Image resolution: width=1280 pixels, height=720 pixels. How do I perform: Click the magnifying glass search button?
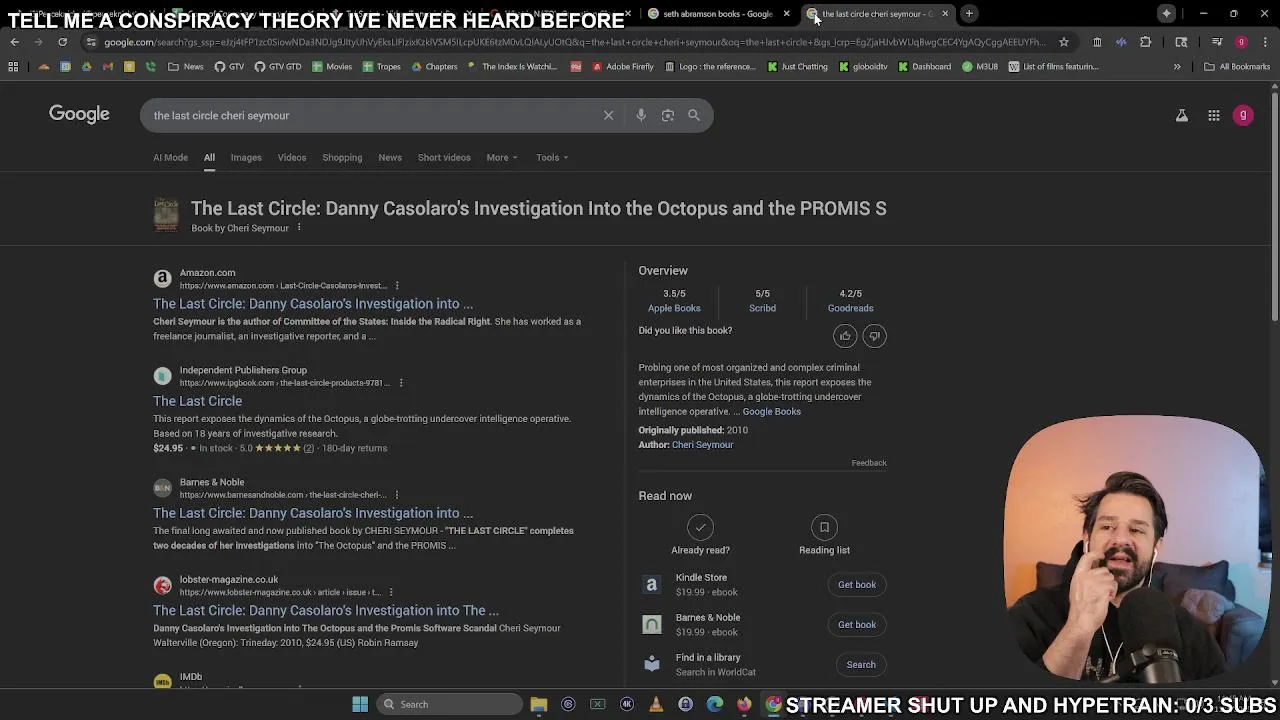pos(694,115)
